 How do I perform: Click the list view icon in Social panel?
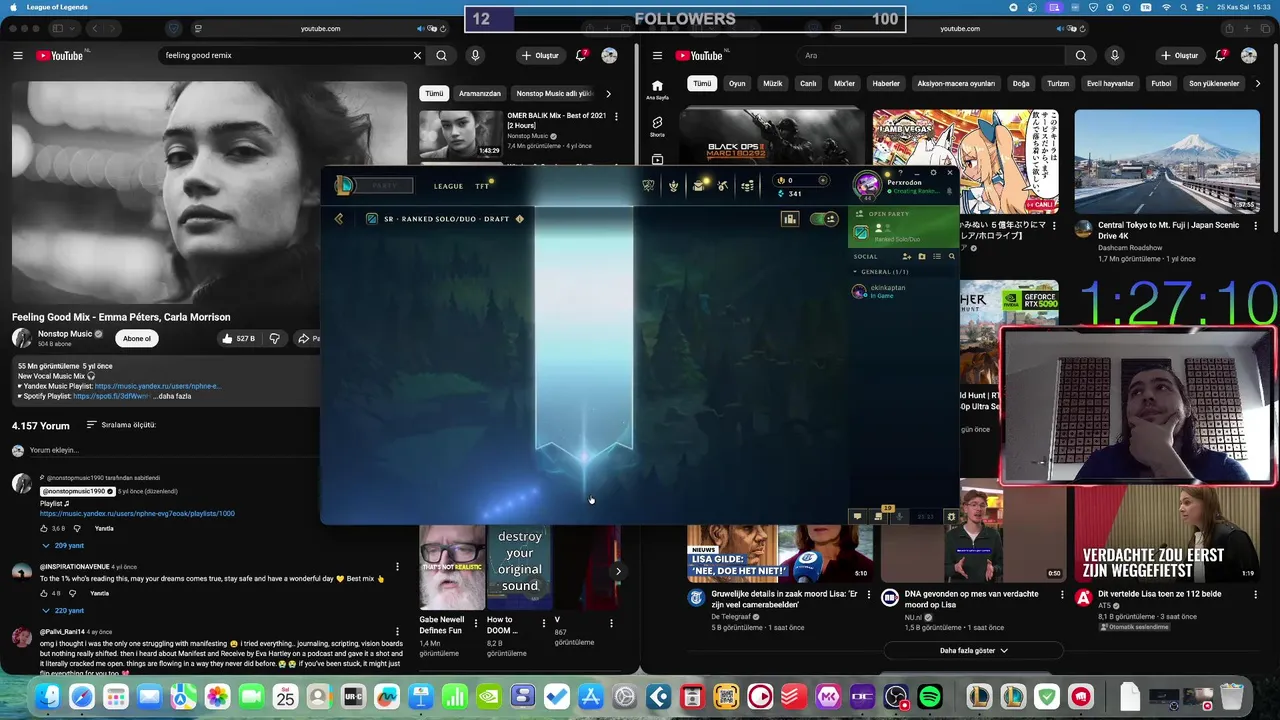click(937, 257)
